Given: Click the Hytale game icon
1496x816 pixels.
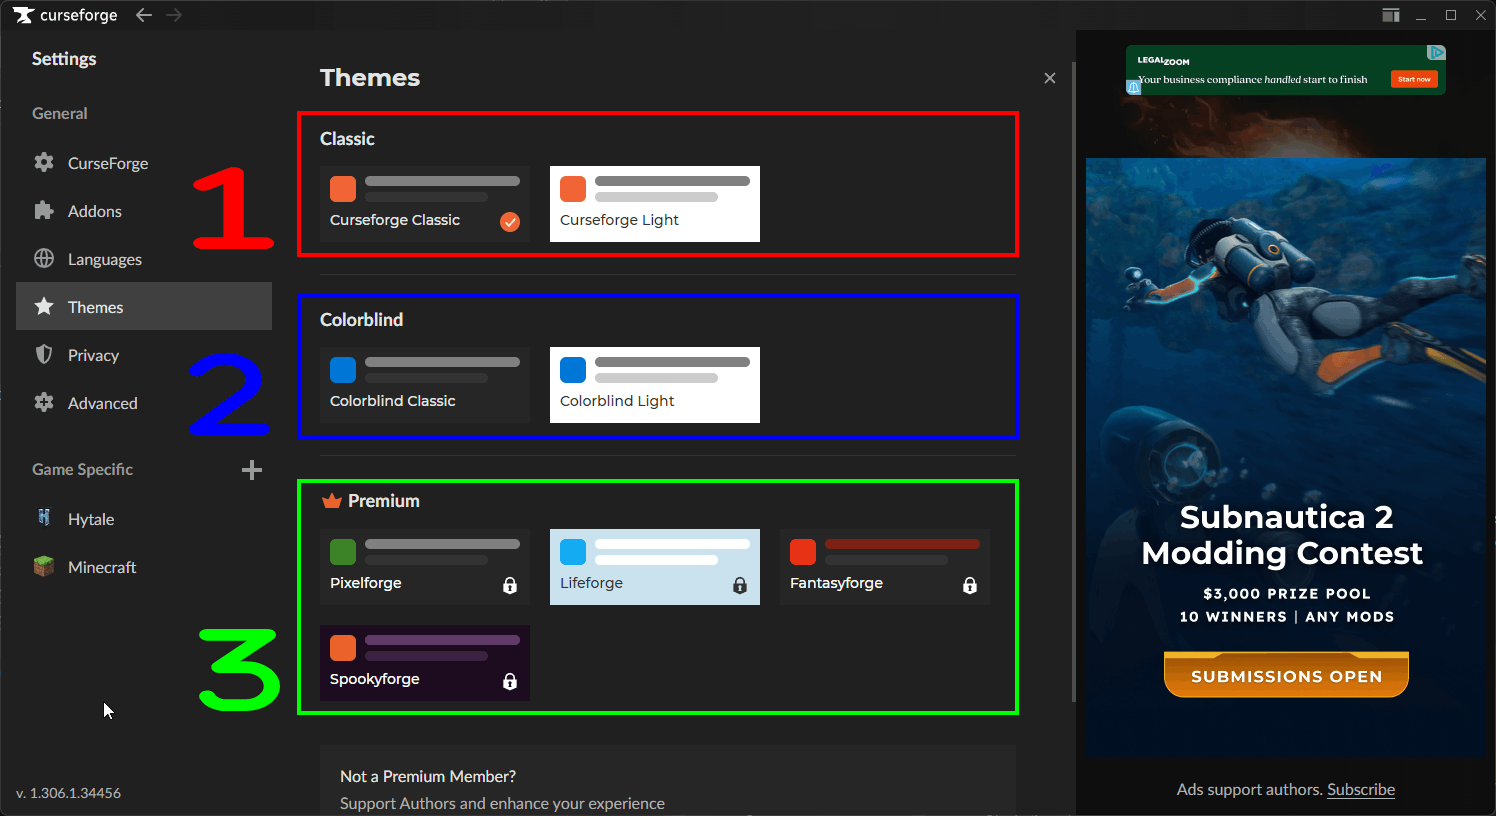Looking at the screenshot, I should pos(44,518).
